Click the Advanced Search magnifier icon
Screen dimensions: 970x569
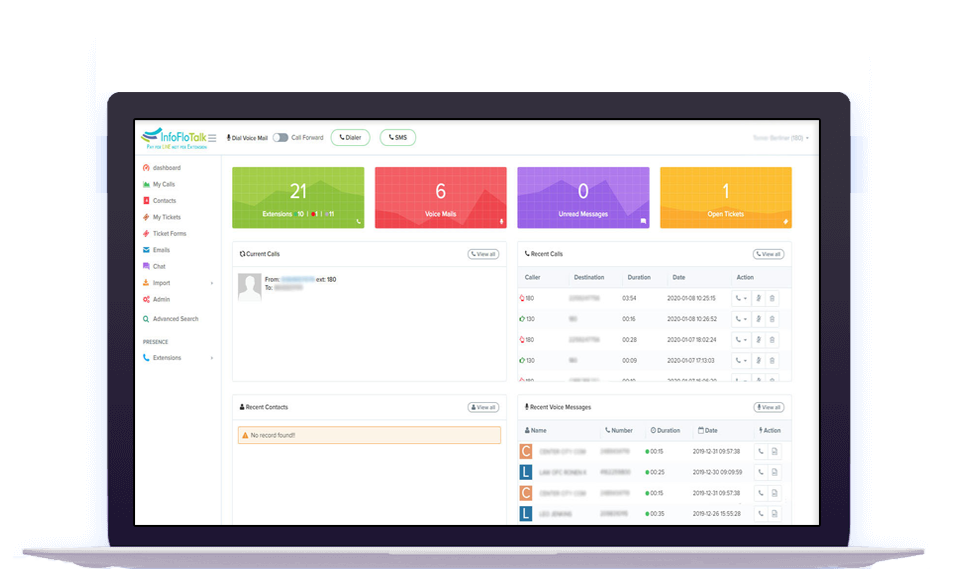click(x=146, y=319)
